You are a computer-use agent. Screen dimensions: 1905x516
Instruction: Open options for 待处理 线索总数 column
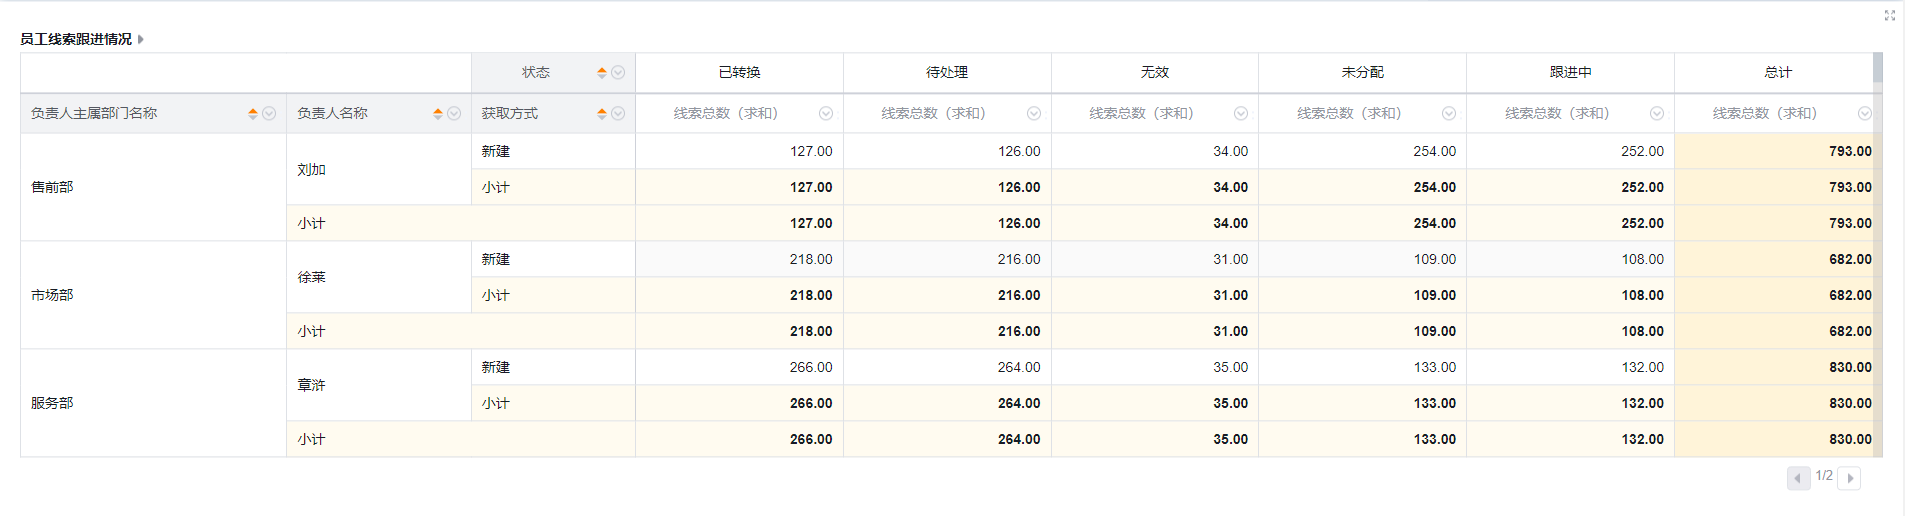1034,114
